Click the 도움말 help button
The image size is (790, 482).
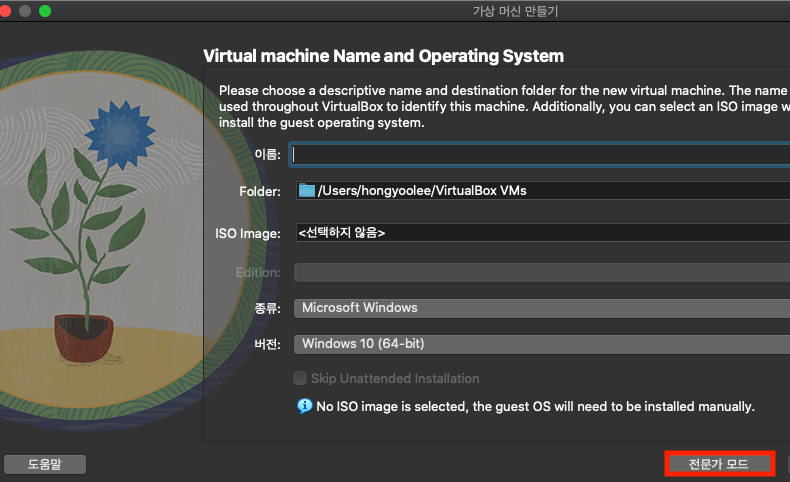45,464
